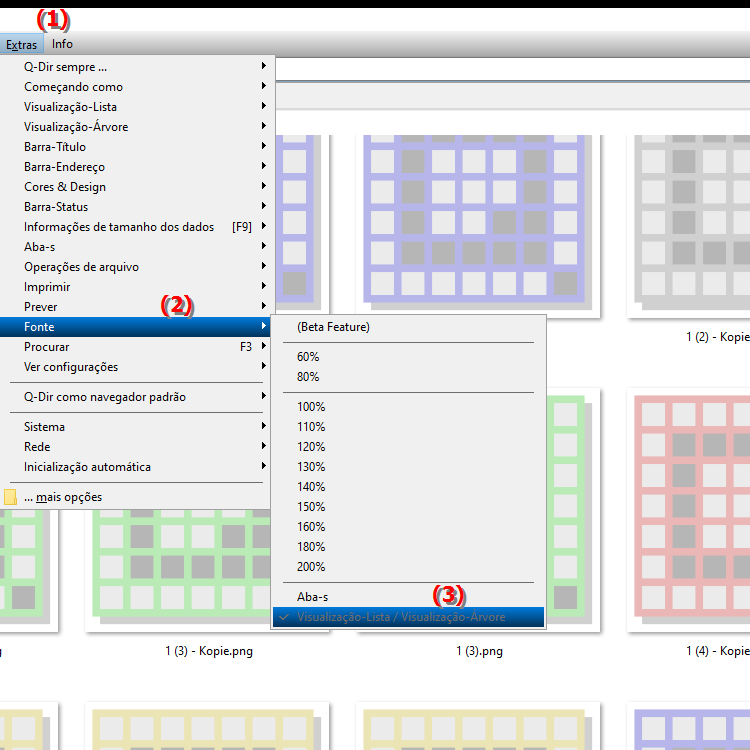Viewport: 750px width, 750px height.
Task: Set font size to 140%
Action: pyautogui.click(x=408, y=487)
